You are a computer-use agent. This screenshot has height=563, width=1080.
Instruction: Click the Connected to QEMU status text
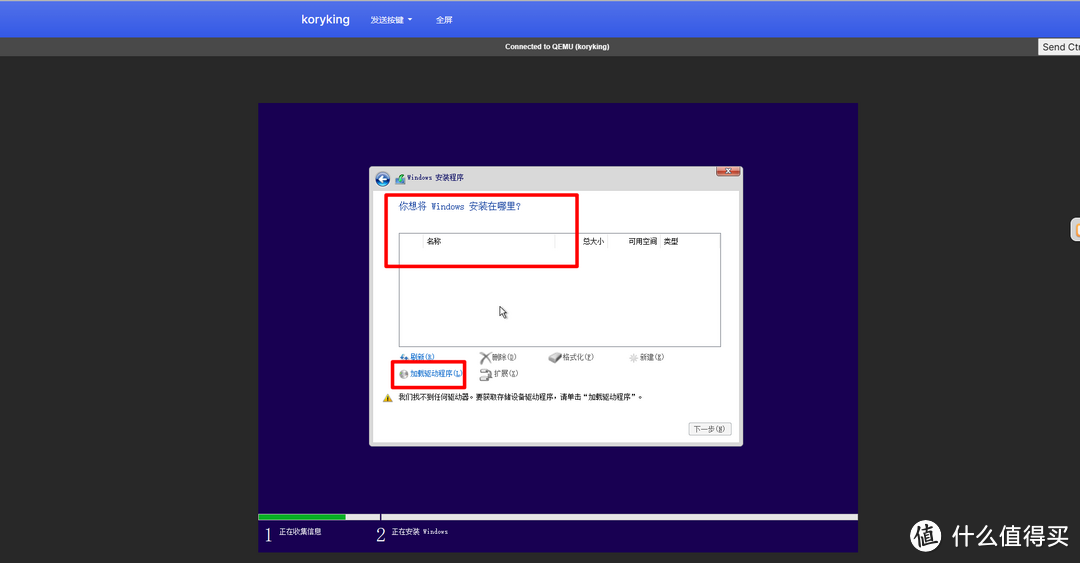557,47
